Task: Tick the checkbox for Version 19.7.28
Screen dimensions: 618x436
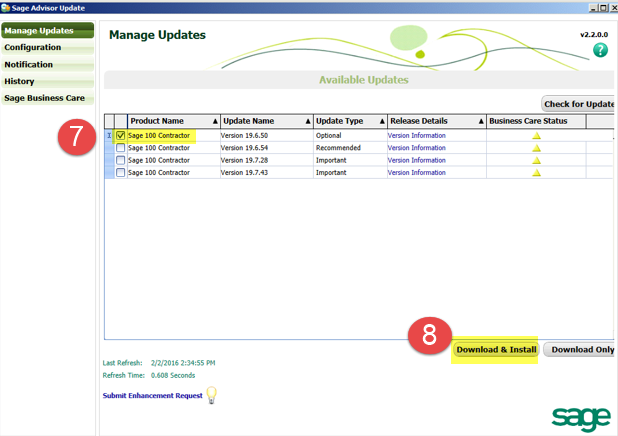Action: coord(121,160)
